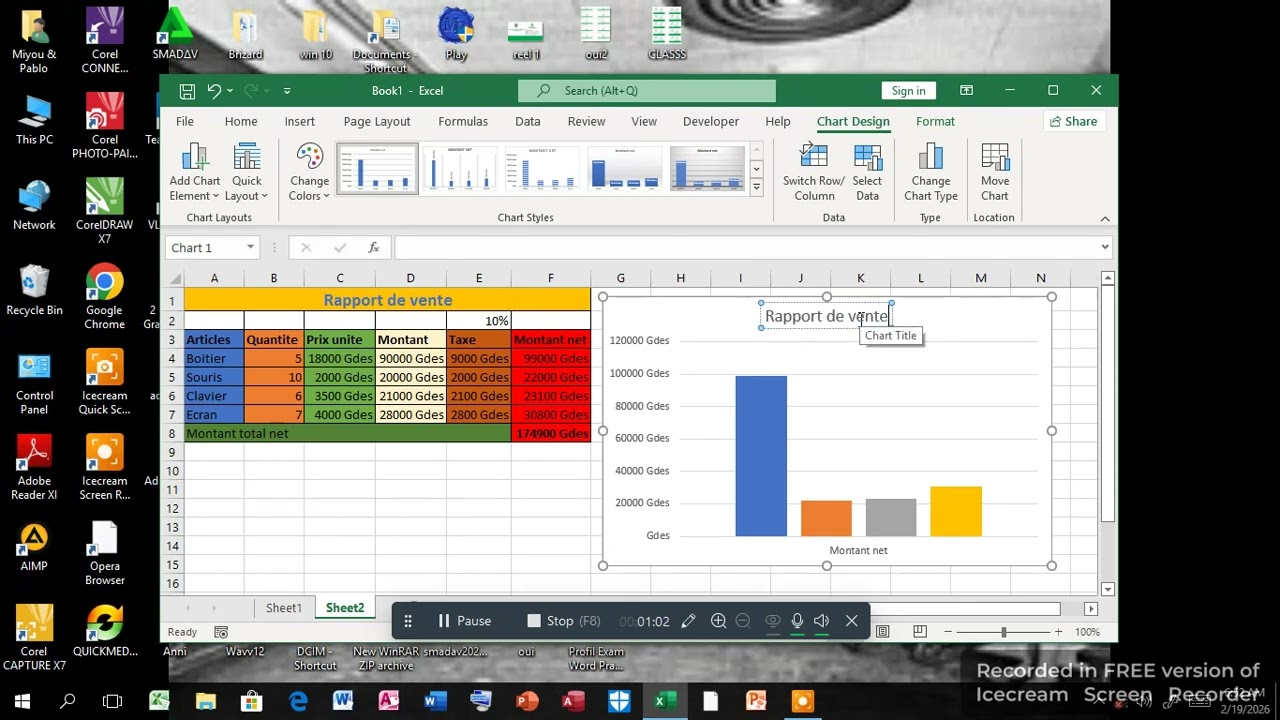Switch to Page Break Preview view

pyautogui.click(x=919, y=632)
